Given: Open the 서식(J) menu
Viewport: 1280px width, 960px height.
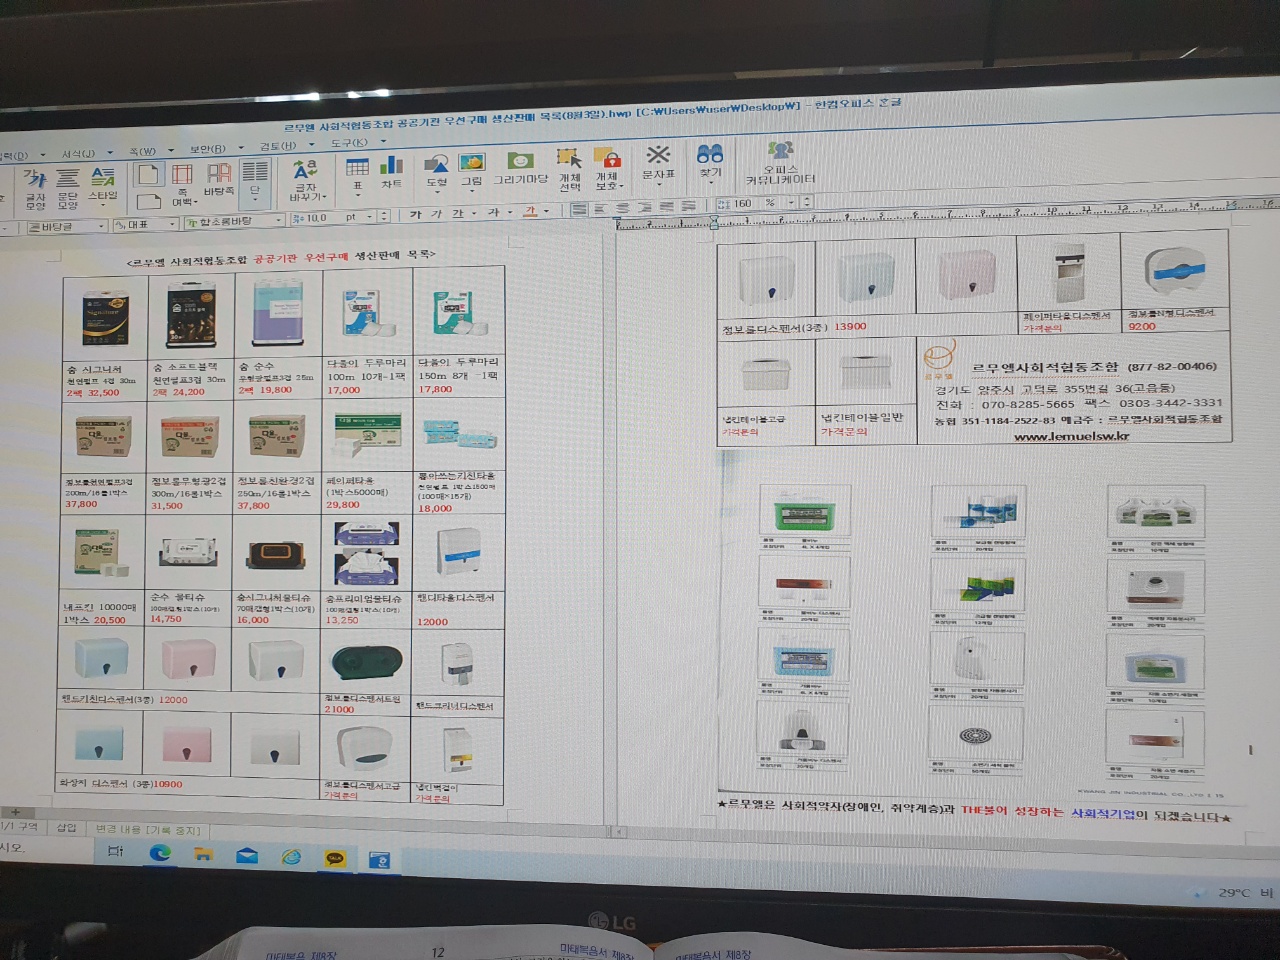Looking at the screenshot, I should [78, 154].
